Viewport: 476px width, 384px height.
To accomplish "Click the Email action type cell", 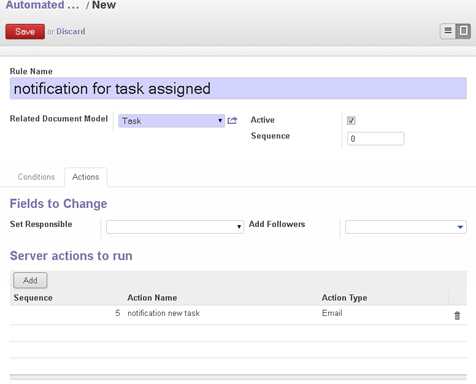I will [x=332, y=313].
